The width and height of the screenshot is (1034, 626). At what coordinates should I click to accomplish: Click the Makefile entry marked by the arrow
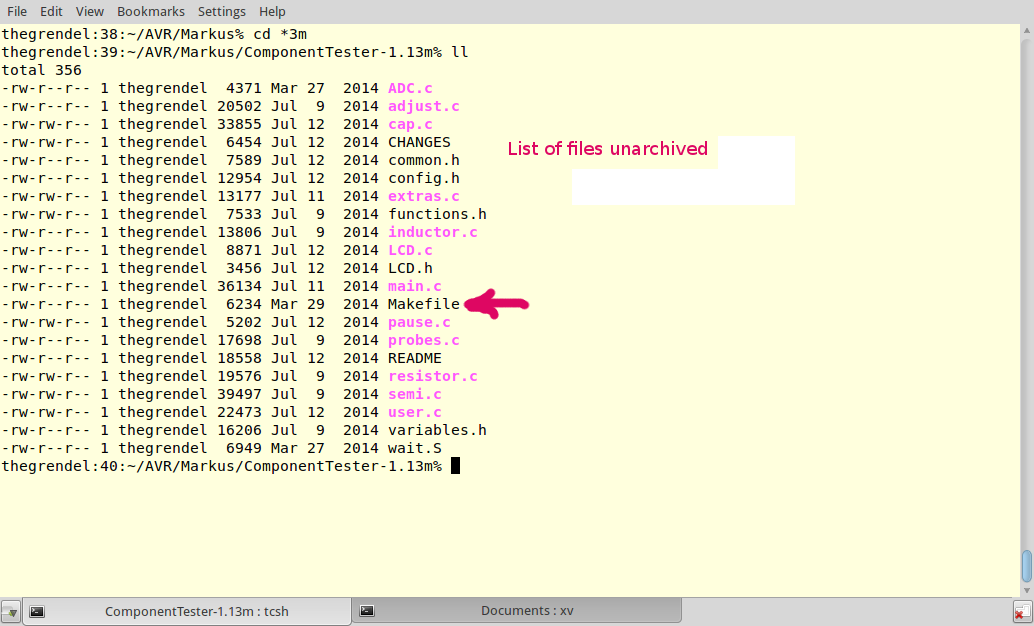click(x=423, y=304)
